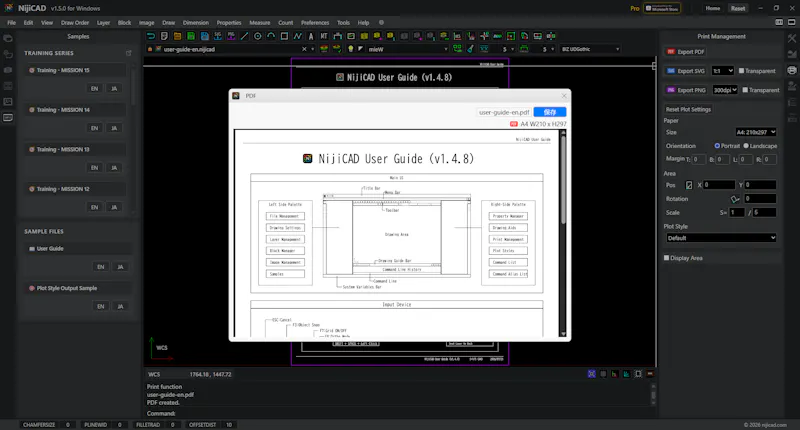Open the EN version of Training MISSION 15
This screenshot has height=430, width=800.
(94, 89)
